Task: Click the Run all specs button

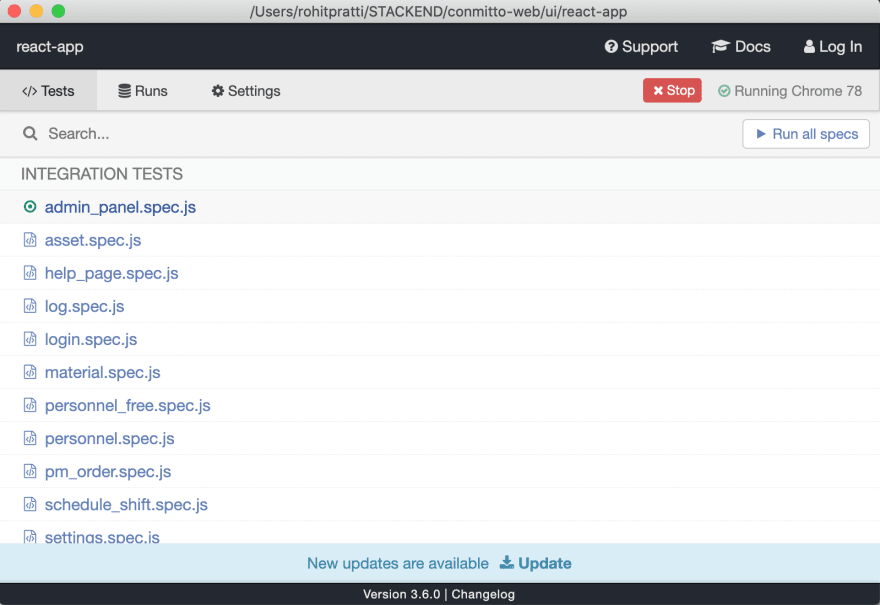Action: (x=806, y=134)
